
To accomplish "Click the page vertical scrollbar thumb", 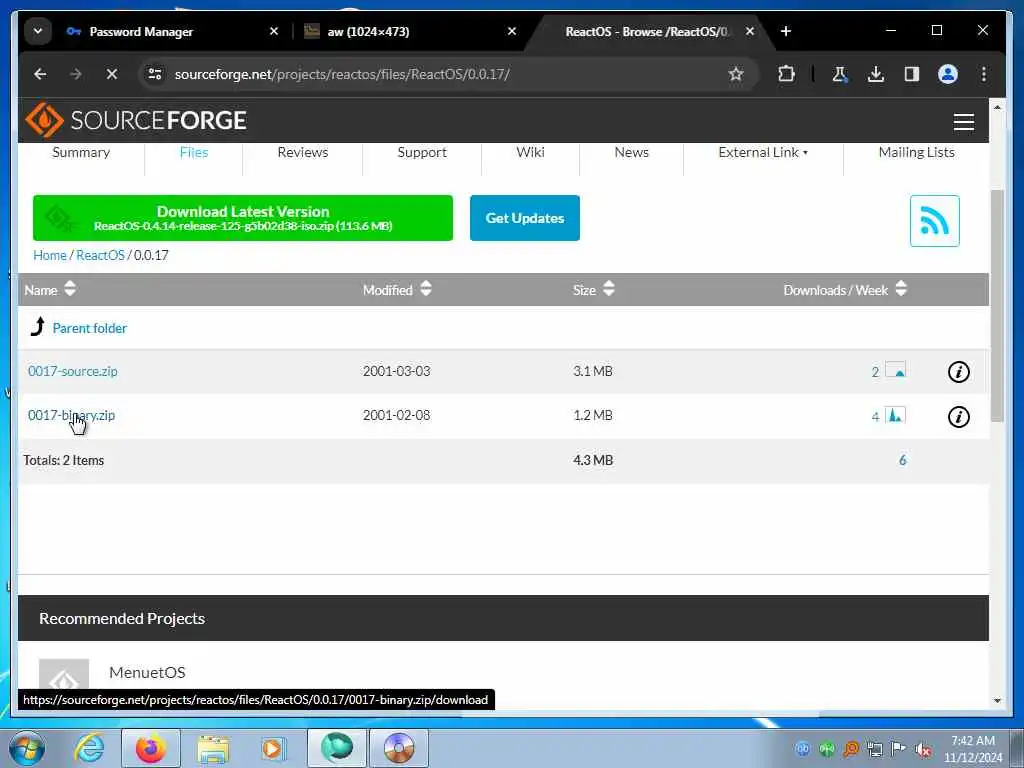I will (997, 306).
